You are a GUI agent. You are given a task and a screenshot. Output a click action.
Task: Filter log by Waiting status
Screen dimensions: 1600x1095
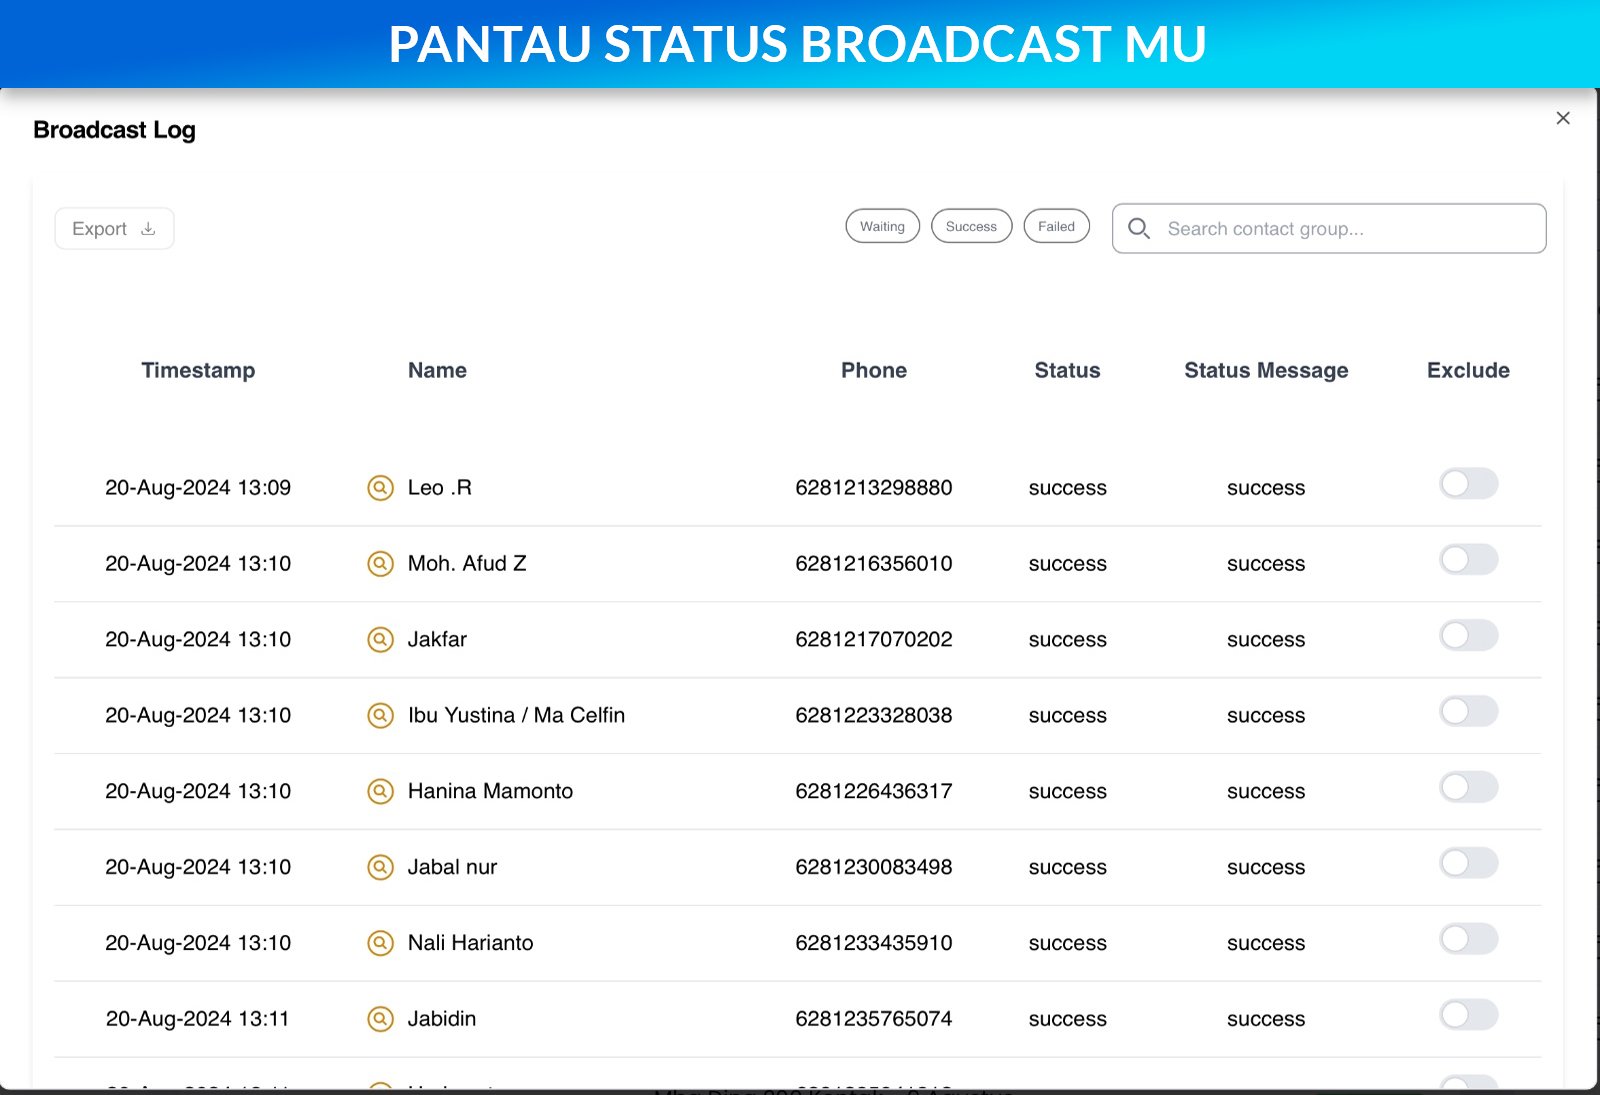tap(882, 226)
